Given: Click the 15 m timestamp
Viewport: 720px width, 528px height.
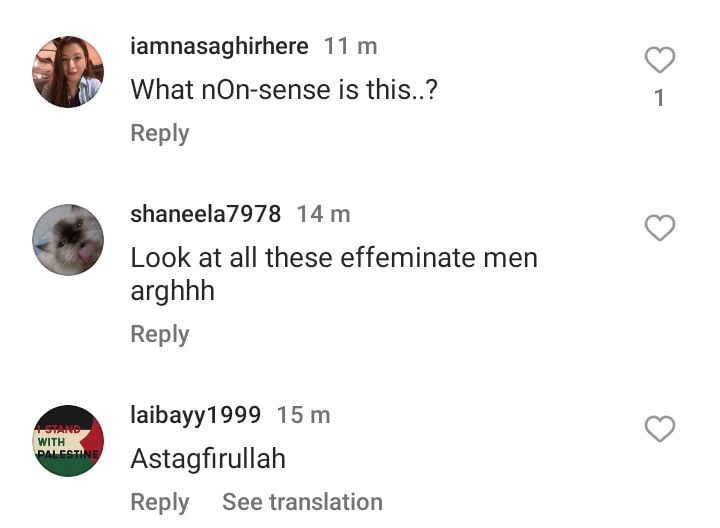Looking at the screenshot, I should tap(303, 415).
